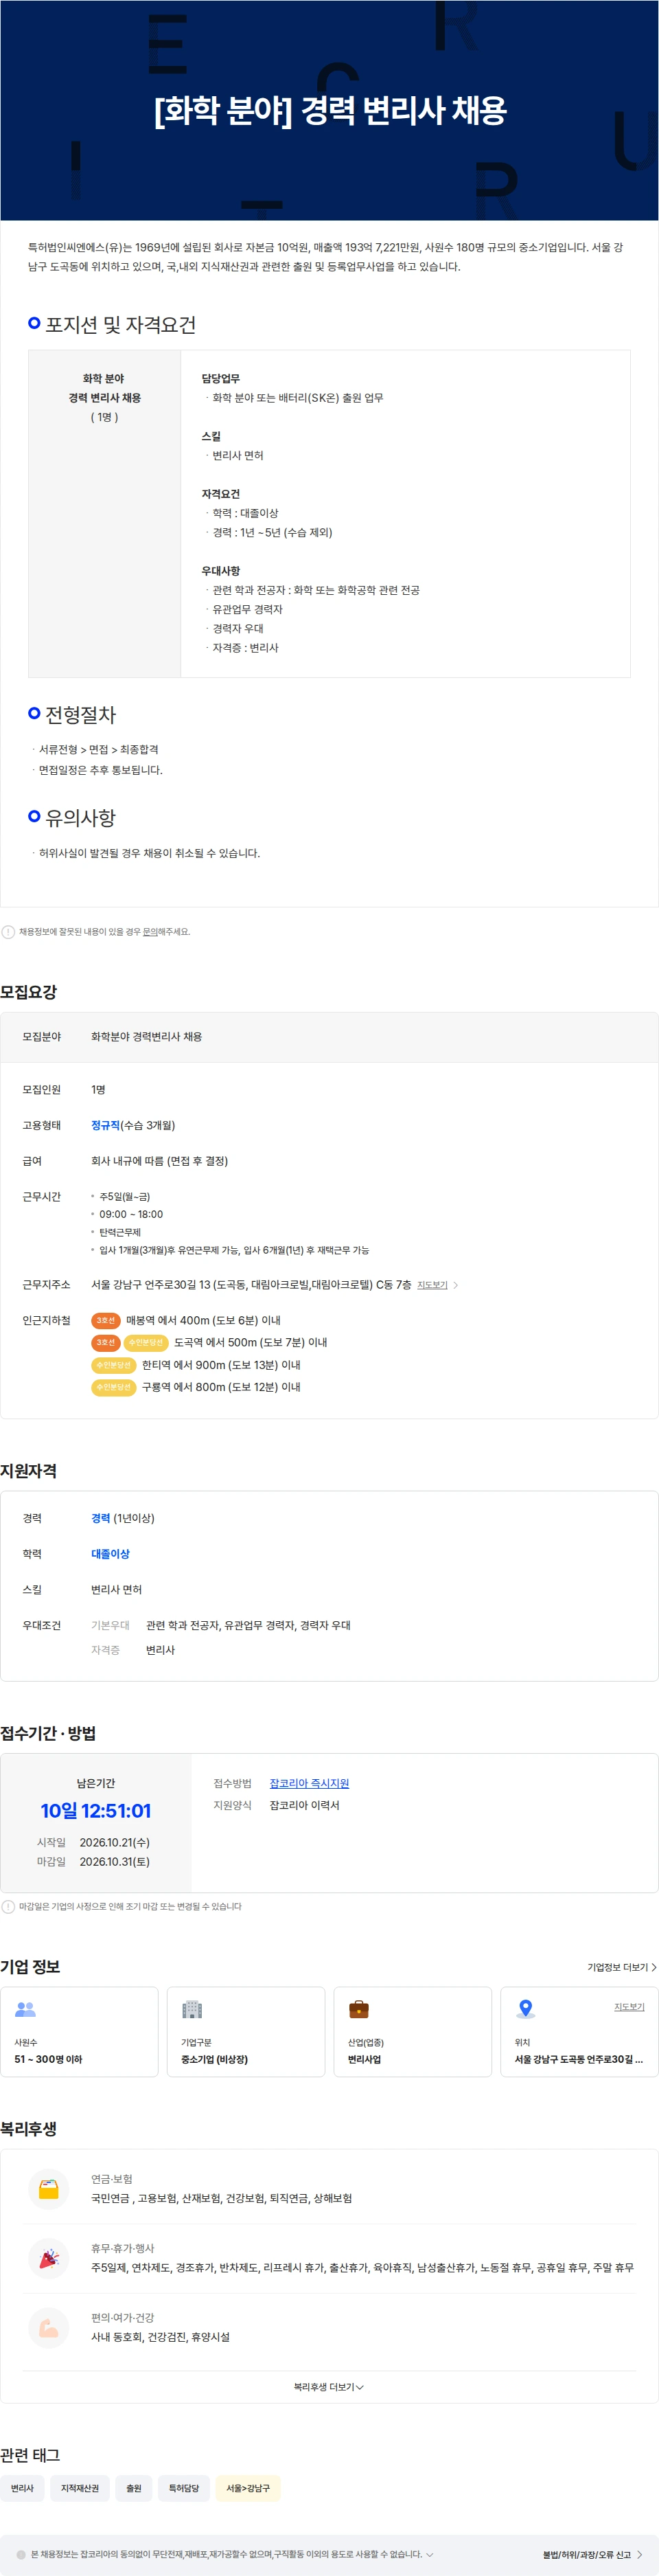This screenshot has width=659, height=2576.
Task: Click the 경력 link in 지원자격
Action: [101, 1518]
